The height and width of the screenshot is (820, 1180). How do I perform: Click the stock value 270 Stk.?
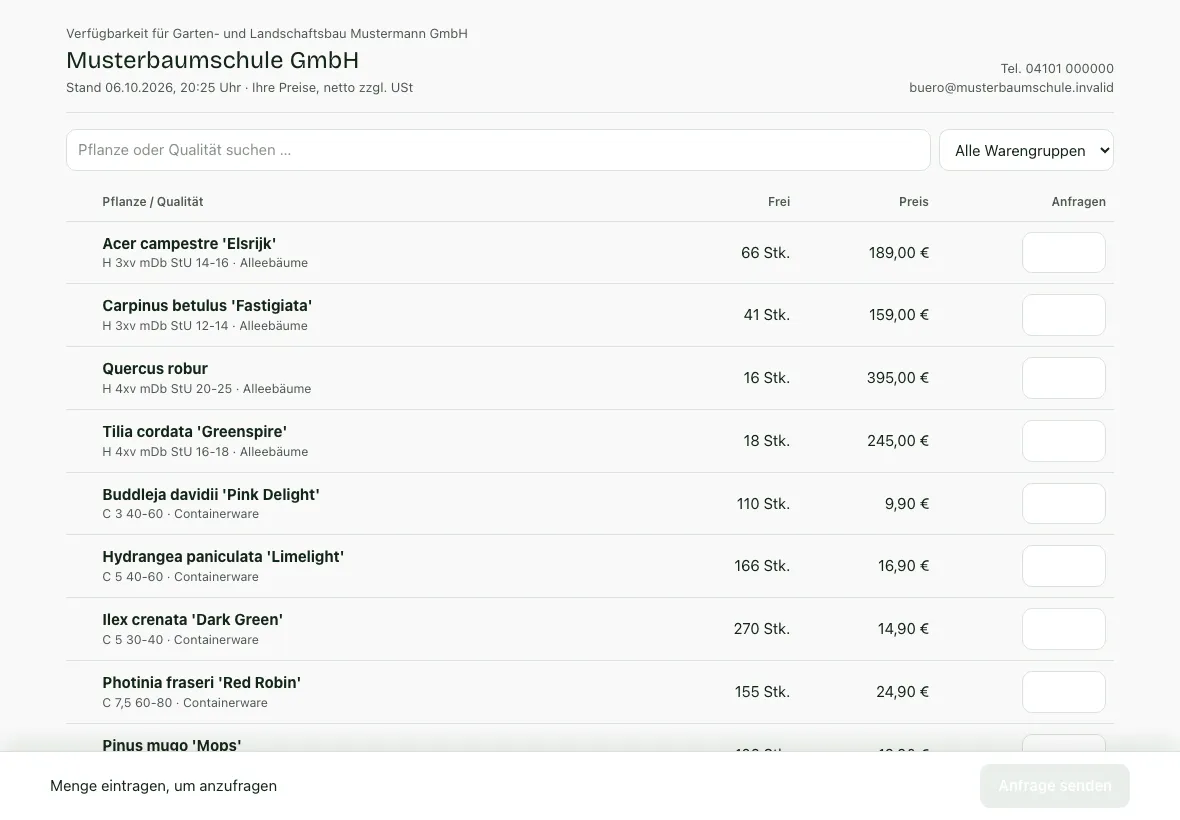(762, 629)
